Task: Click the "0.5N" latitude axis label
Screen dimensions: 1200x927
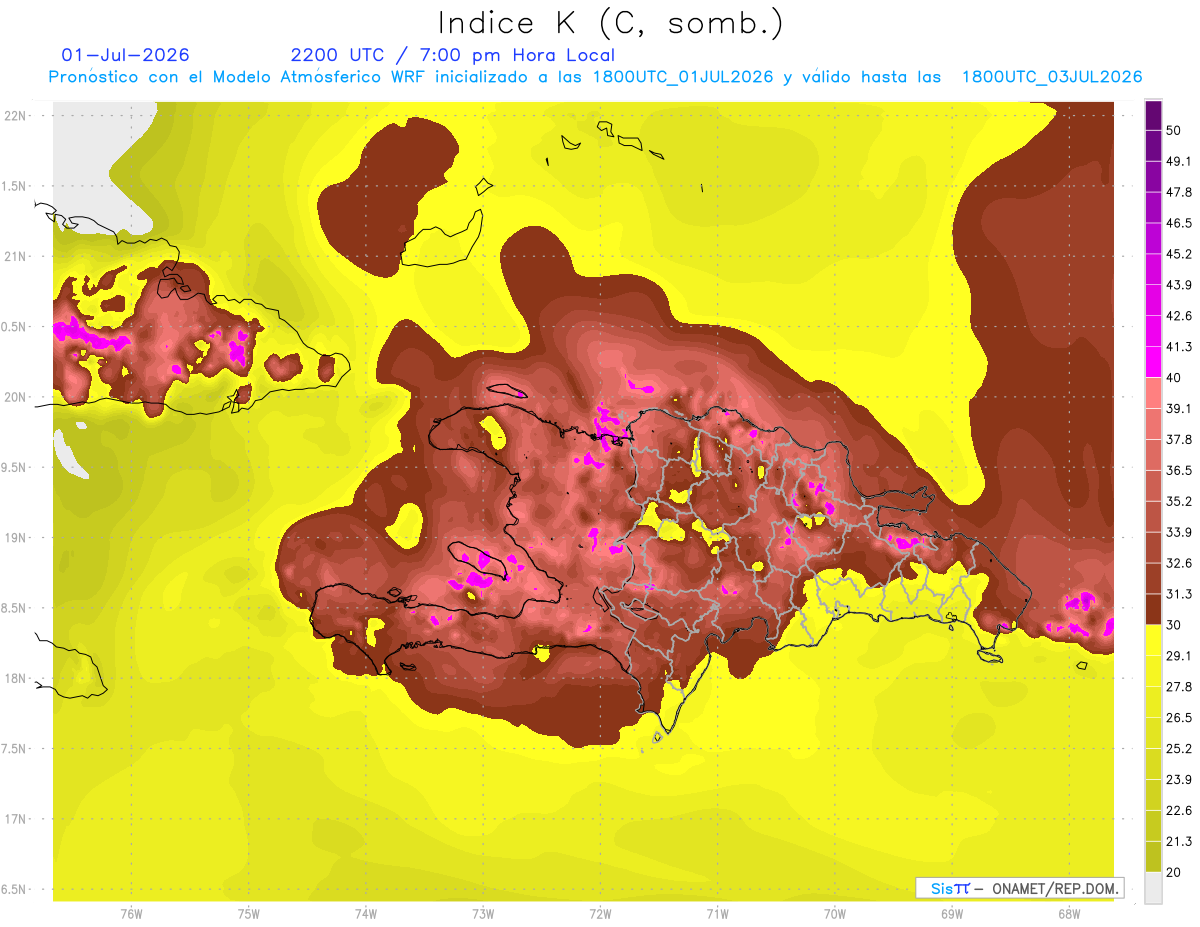Action: point(15,327)
